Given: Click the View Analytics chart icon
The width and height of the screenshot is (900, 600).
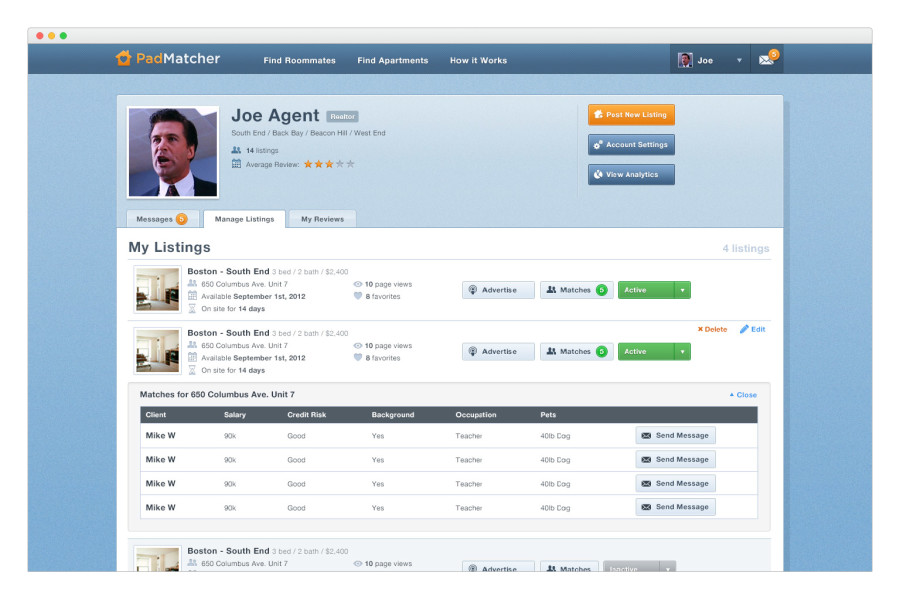Looking at the screenshot, I should click(x=598, y=175).
